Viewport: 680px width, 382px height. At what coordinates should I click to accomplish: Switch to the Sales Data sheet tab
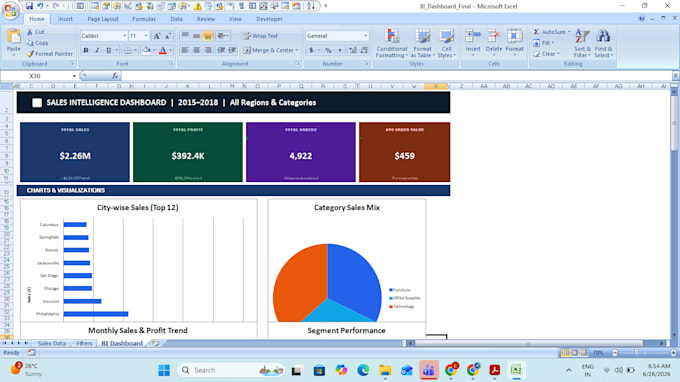52,343
